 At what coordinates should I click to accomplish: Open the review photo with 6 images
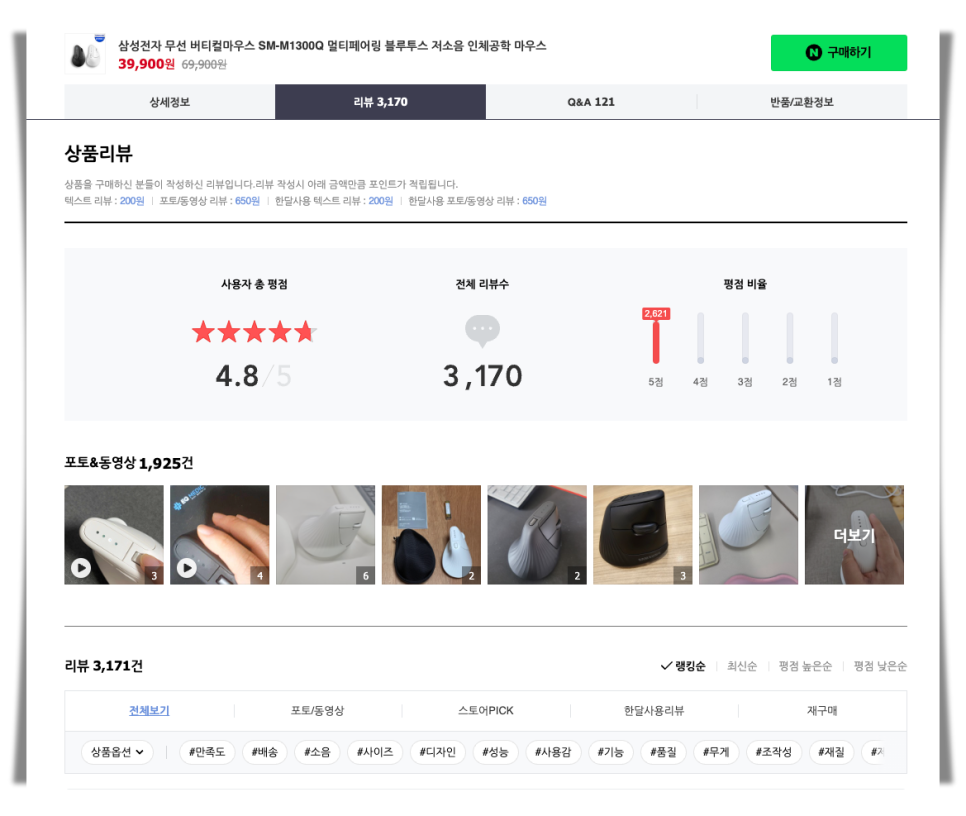[325, 535]
